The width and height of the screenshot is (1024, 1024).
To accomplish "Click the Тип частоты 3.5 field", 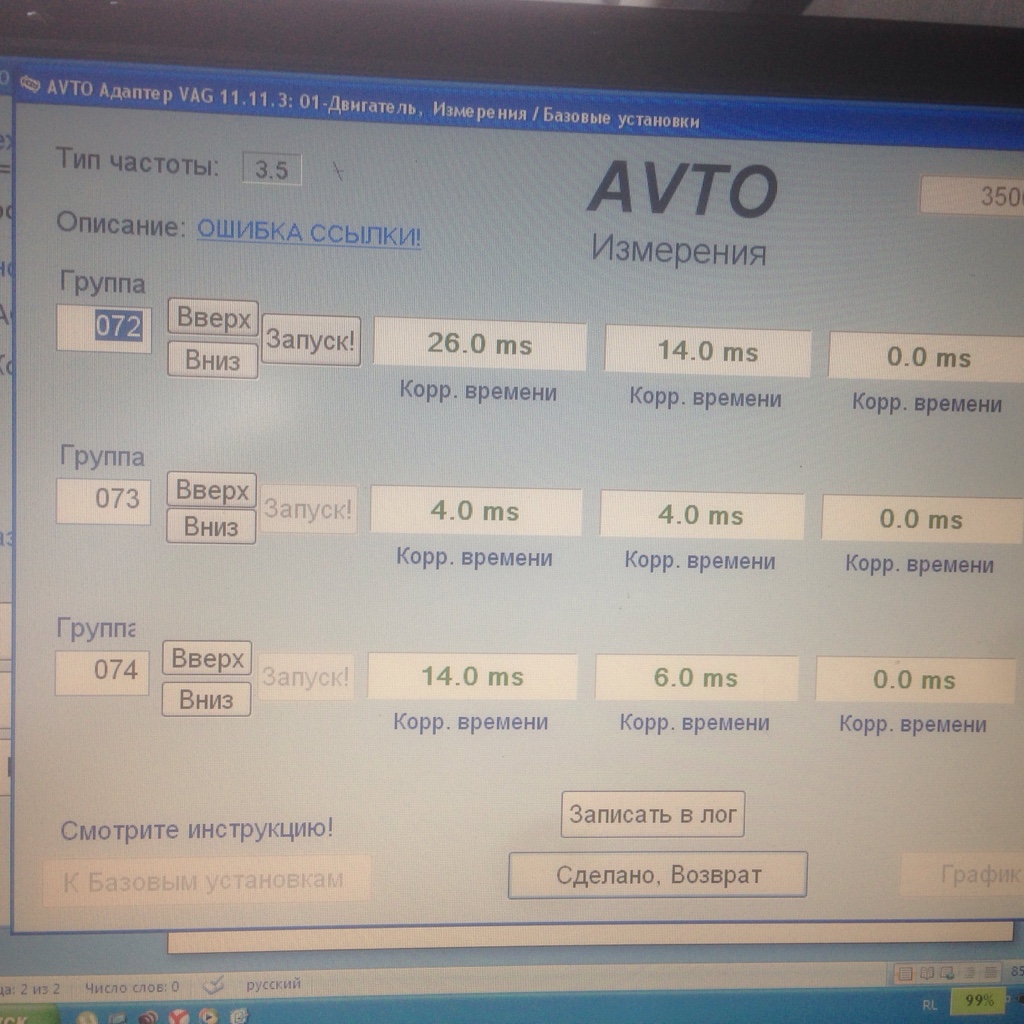I will (271, 170).
